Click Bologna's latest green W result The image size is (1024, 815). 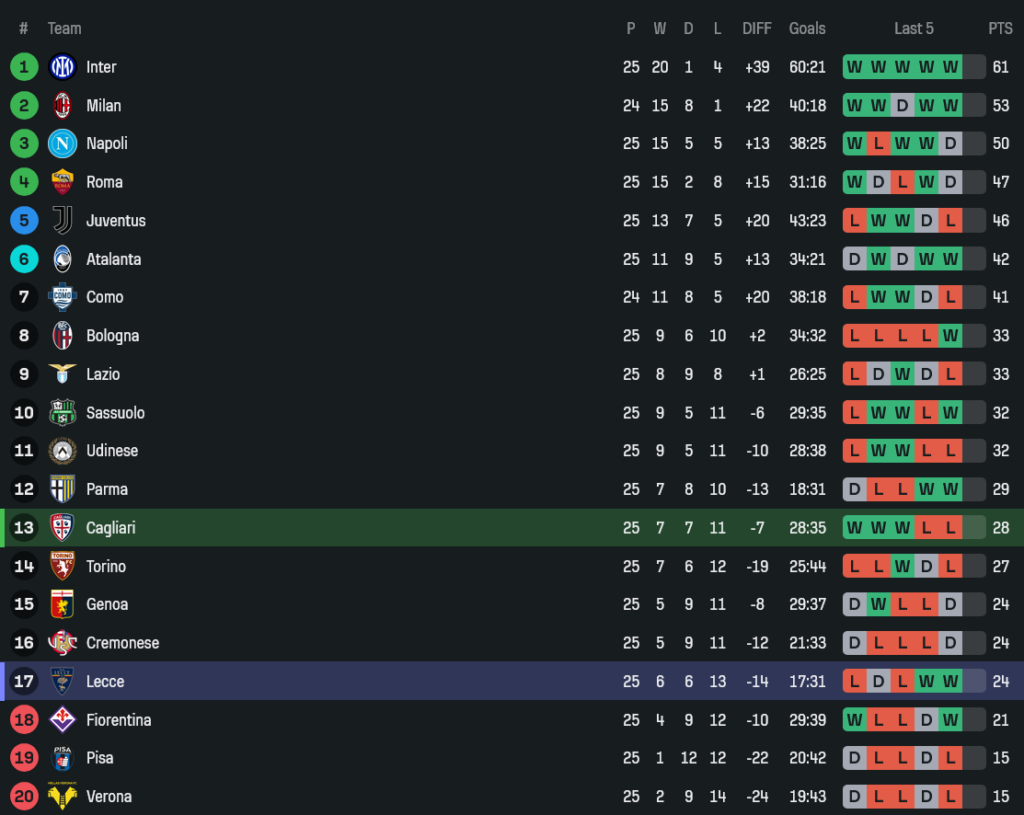(x=950, y=336)
